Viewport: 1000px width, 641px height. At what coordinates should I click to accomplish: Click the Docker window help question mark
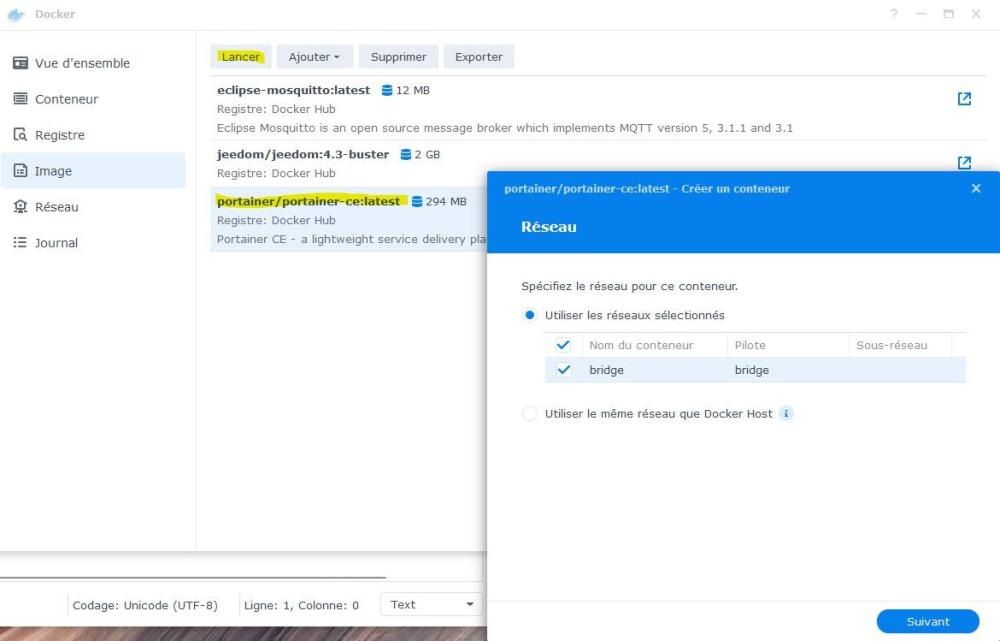(894, 13)
